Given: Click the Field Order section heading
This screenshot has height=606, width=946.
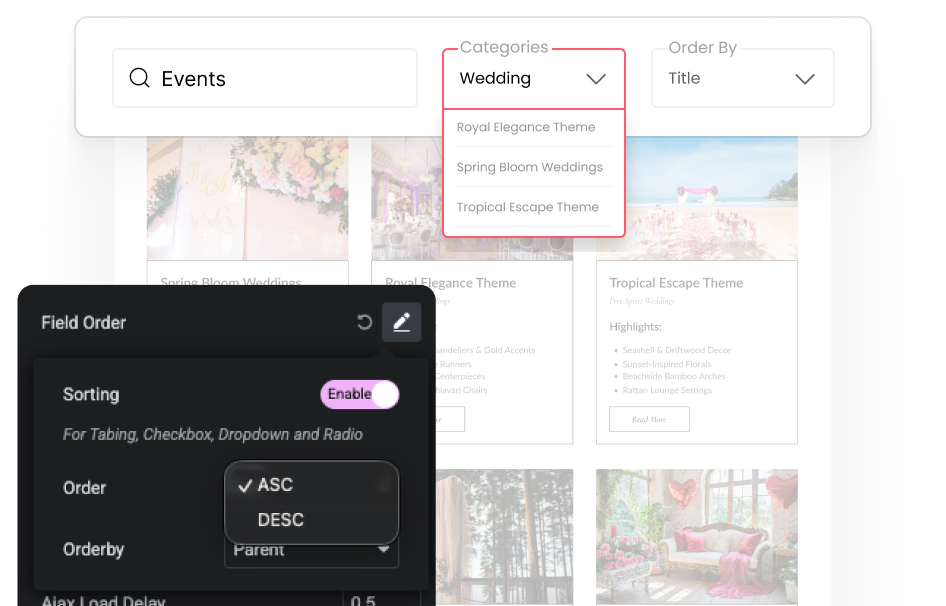Looking at the screenshot, I should point(83,322).
